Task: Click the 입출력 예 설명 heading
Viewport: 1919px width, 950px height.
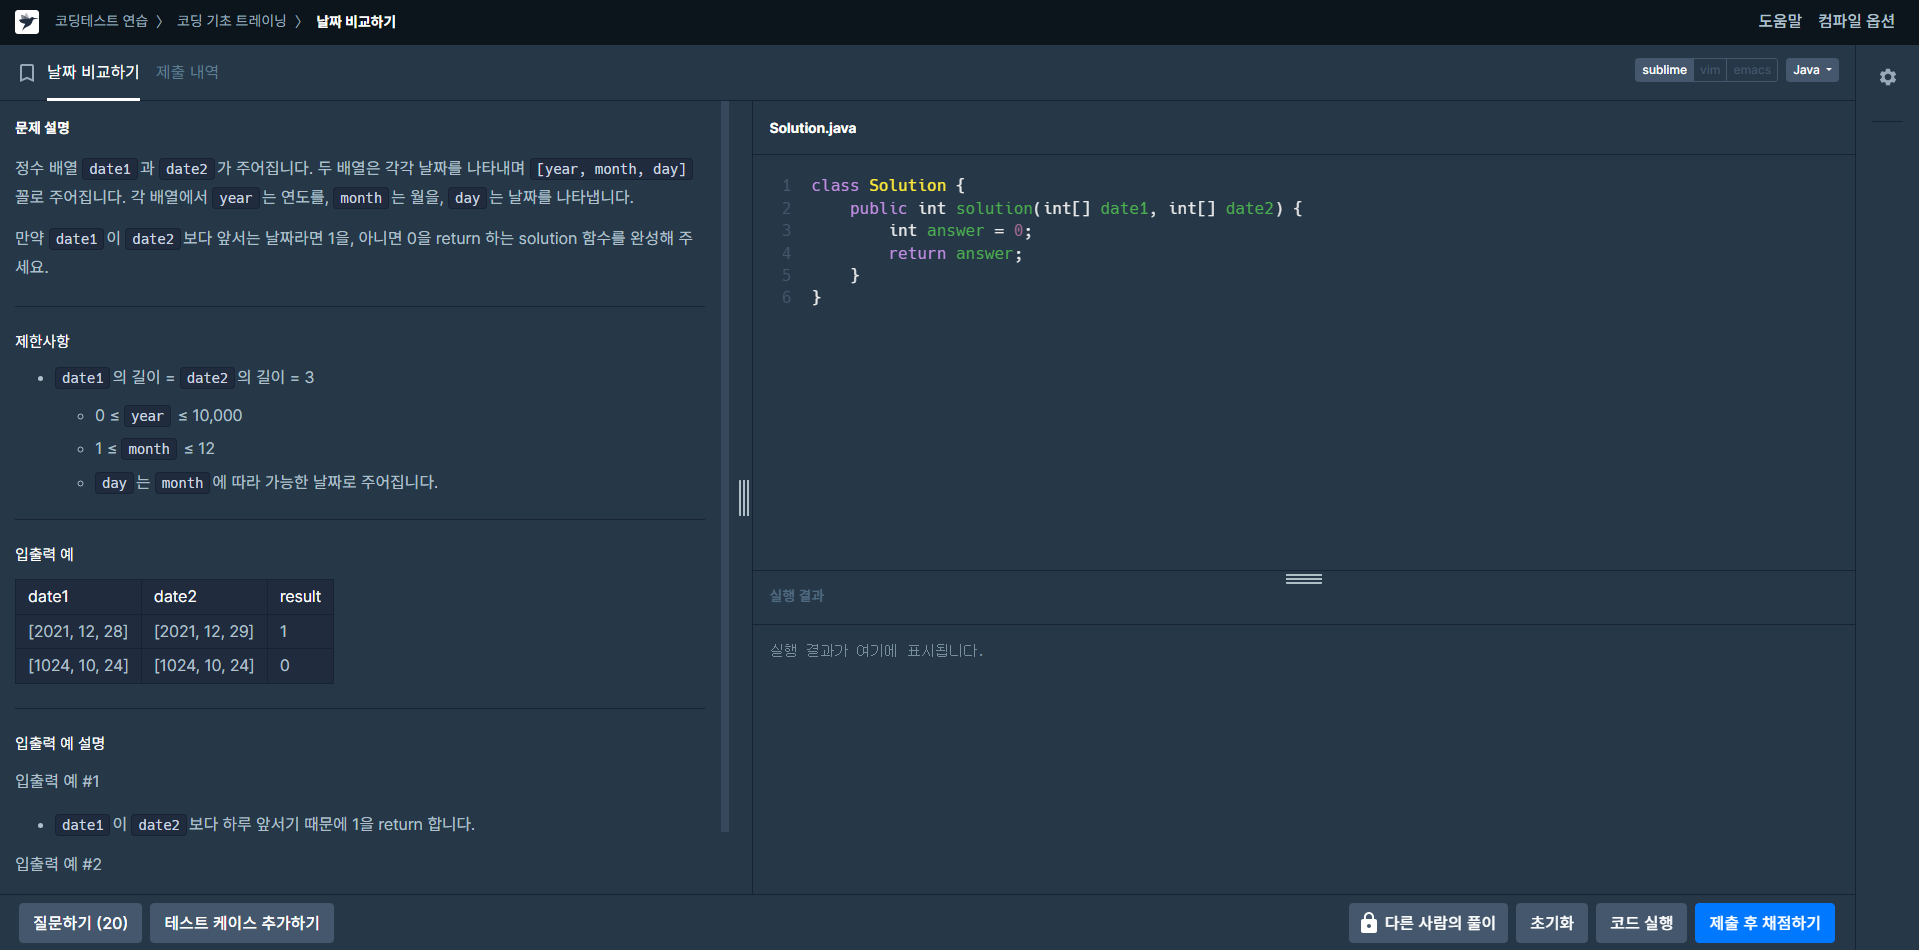Action: (x=60, y=744)
